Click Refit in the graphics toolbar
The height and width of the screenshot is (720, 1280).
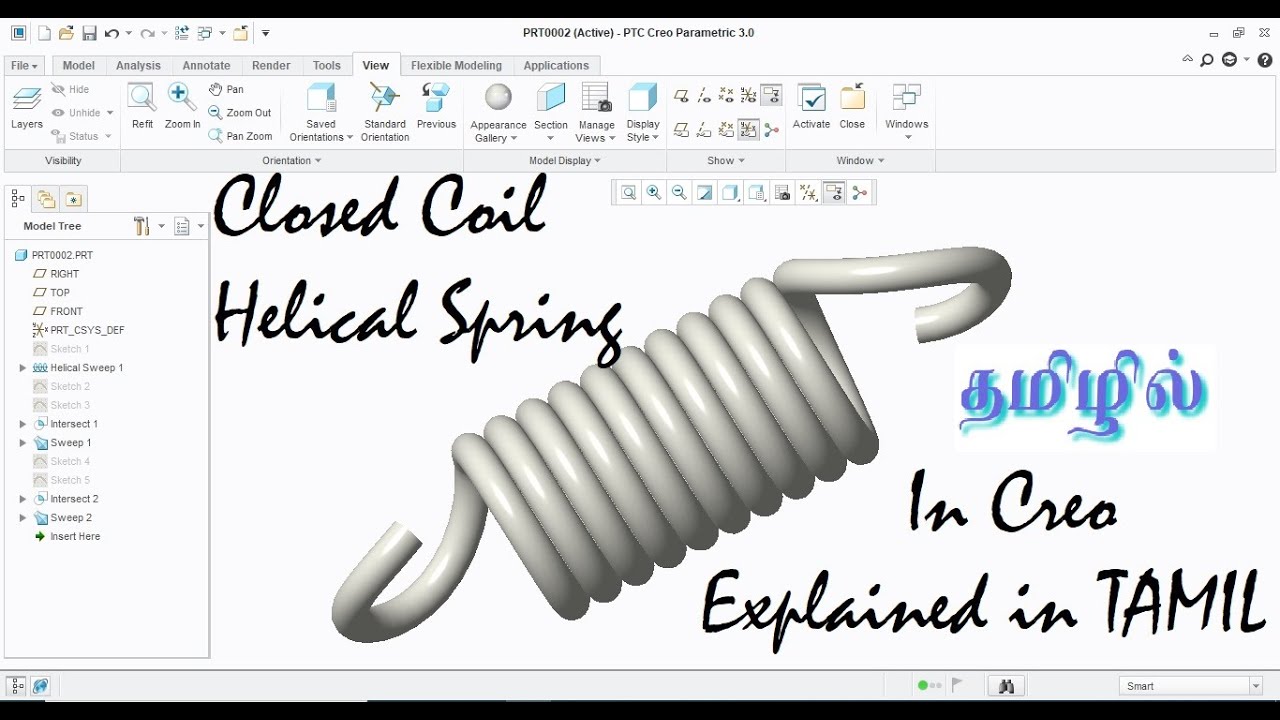pos(628,193)
